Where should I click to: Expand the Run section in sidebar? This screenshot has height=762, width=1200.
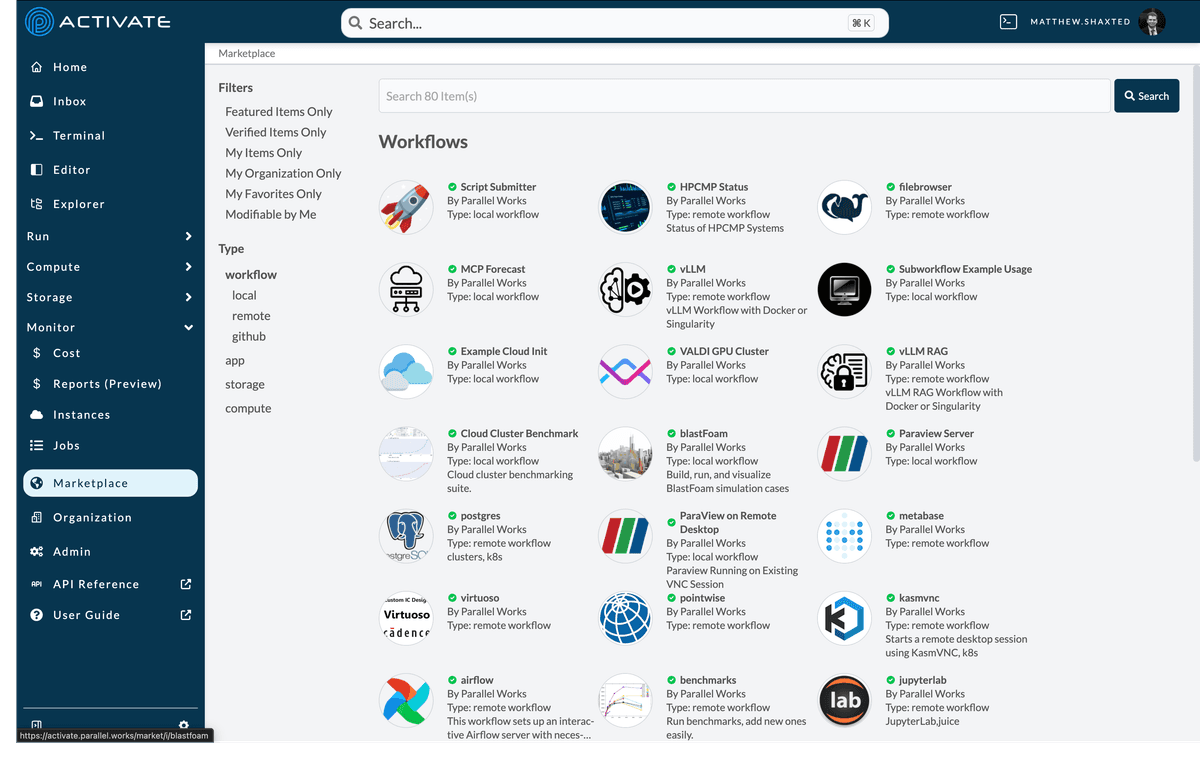coord(110,236)
